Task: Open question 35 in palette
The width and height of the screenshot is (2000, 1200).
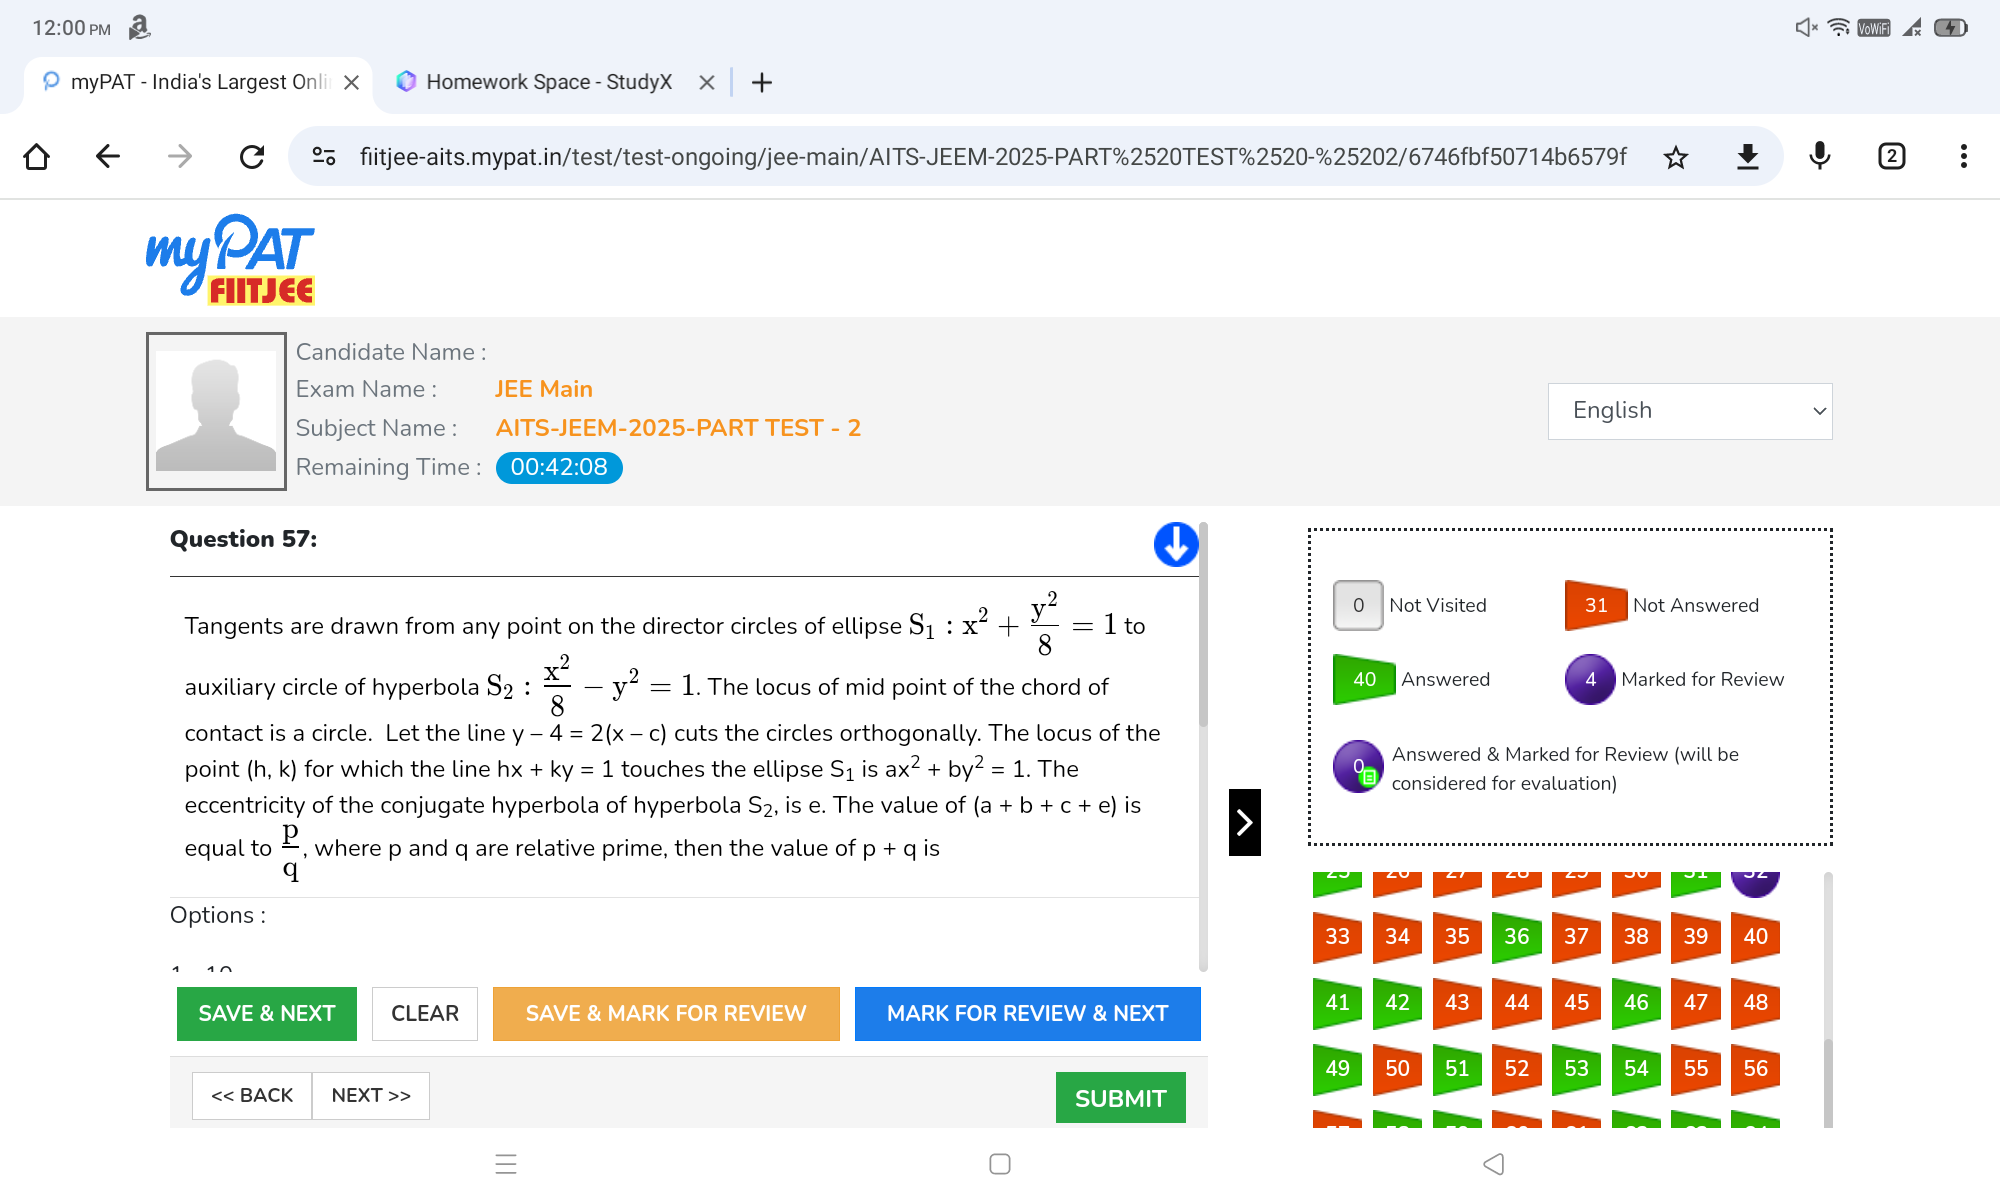Action: click(1457, 937)
